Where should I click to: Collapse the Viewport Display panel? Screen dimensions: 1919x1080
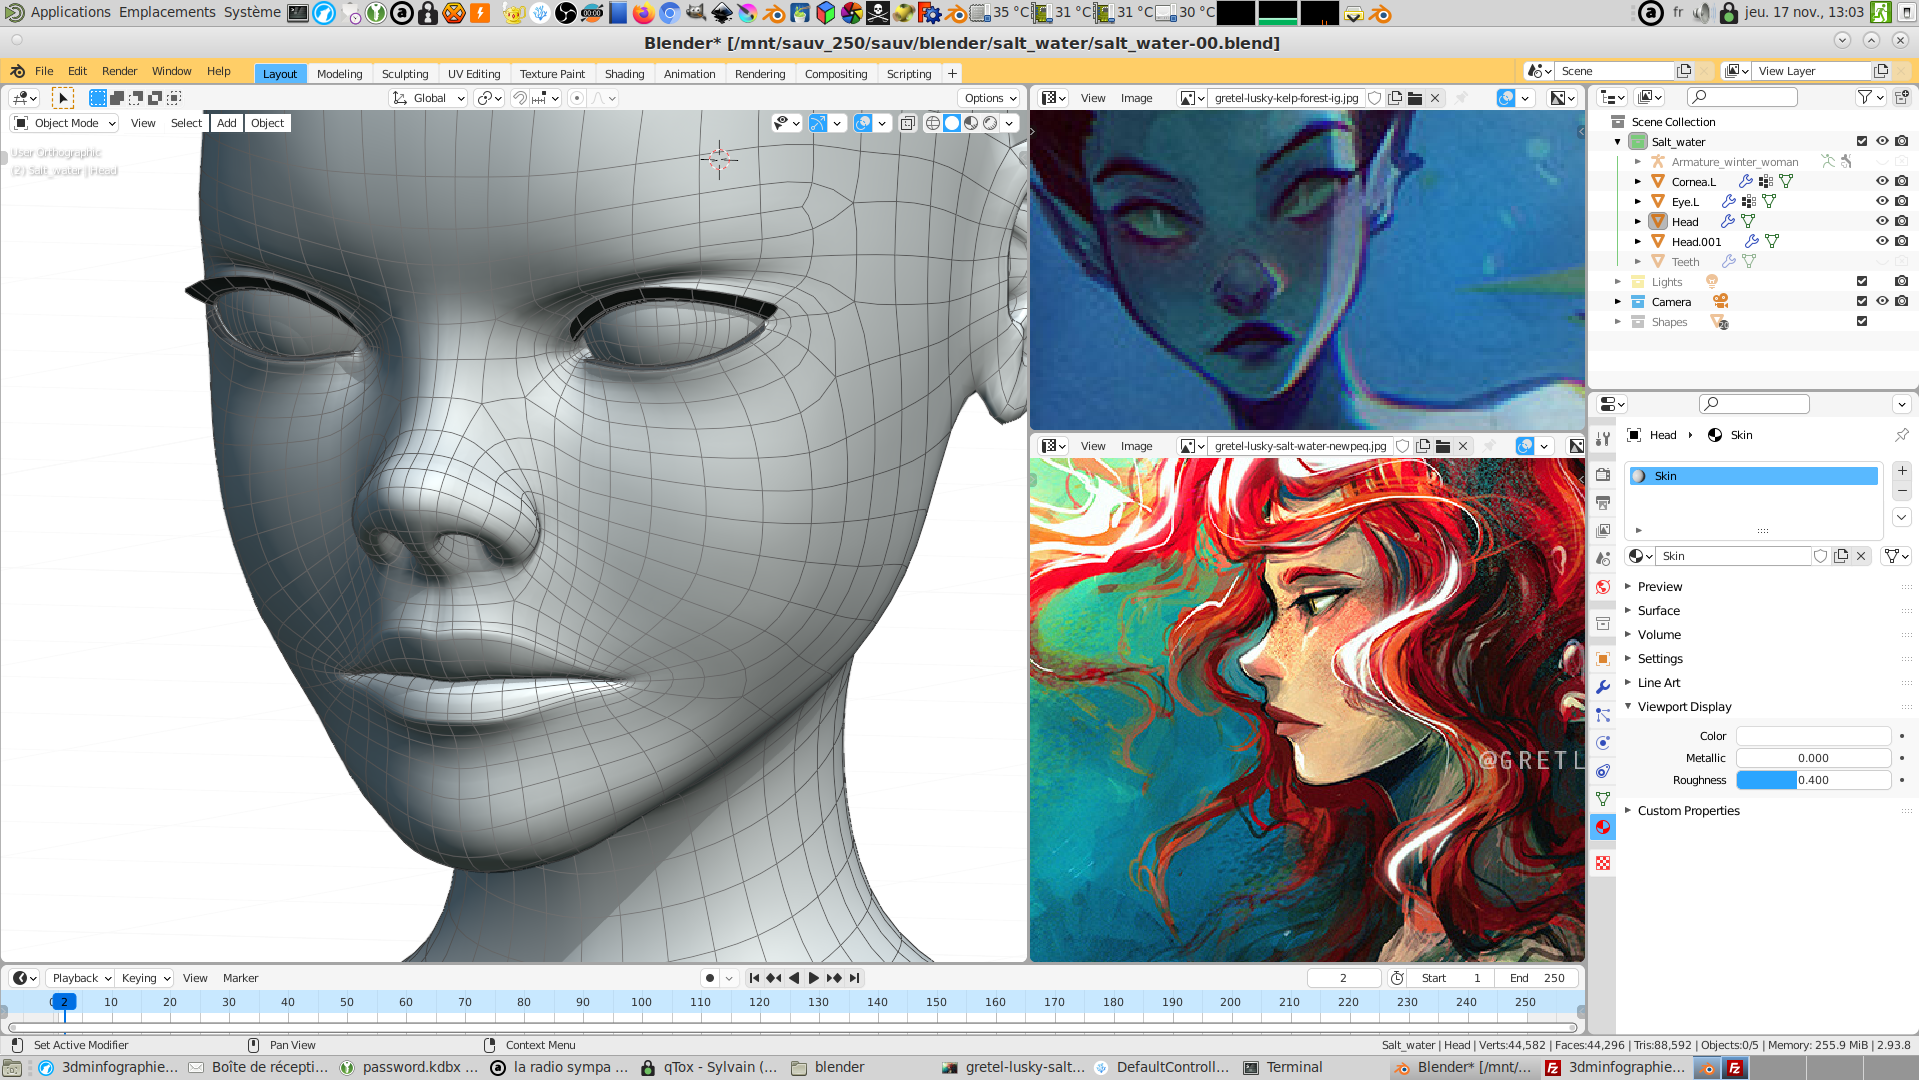coord(1684,707)
